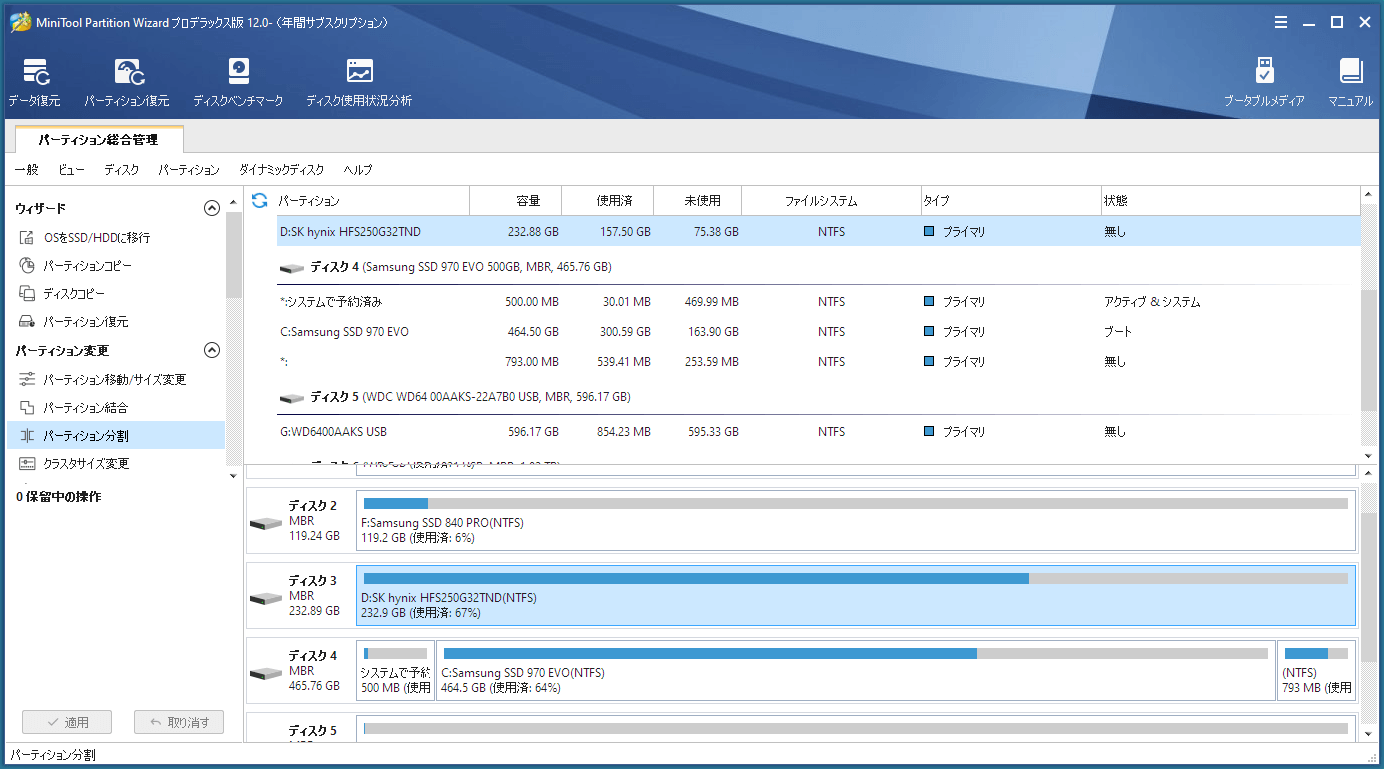Image resolution: width=1384 pixels, height=769 pixels.
Task: Click the 適用 apply button
Action: coord(67,722)
